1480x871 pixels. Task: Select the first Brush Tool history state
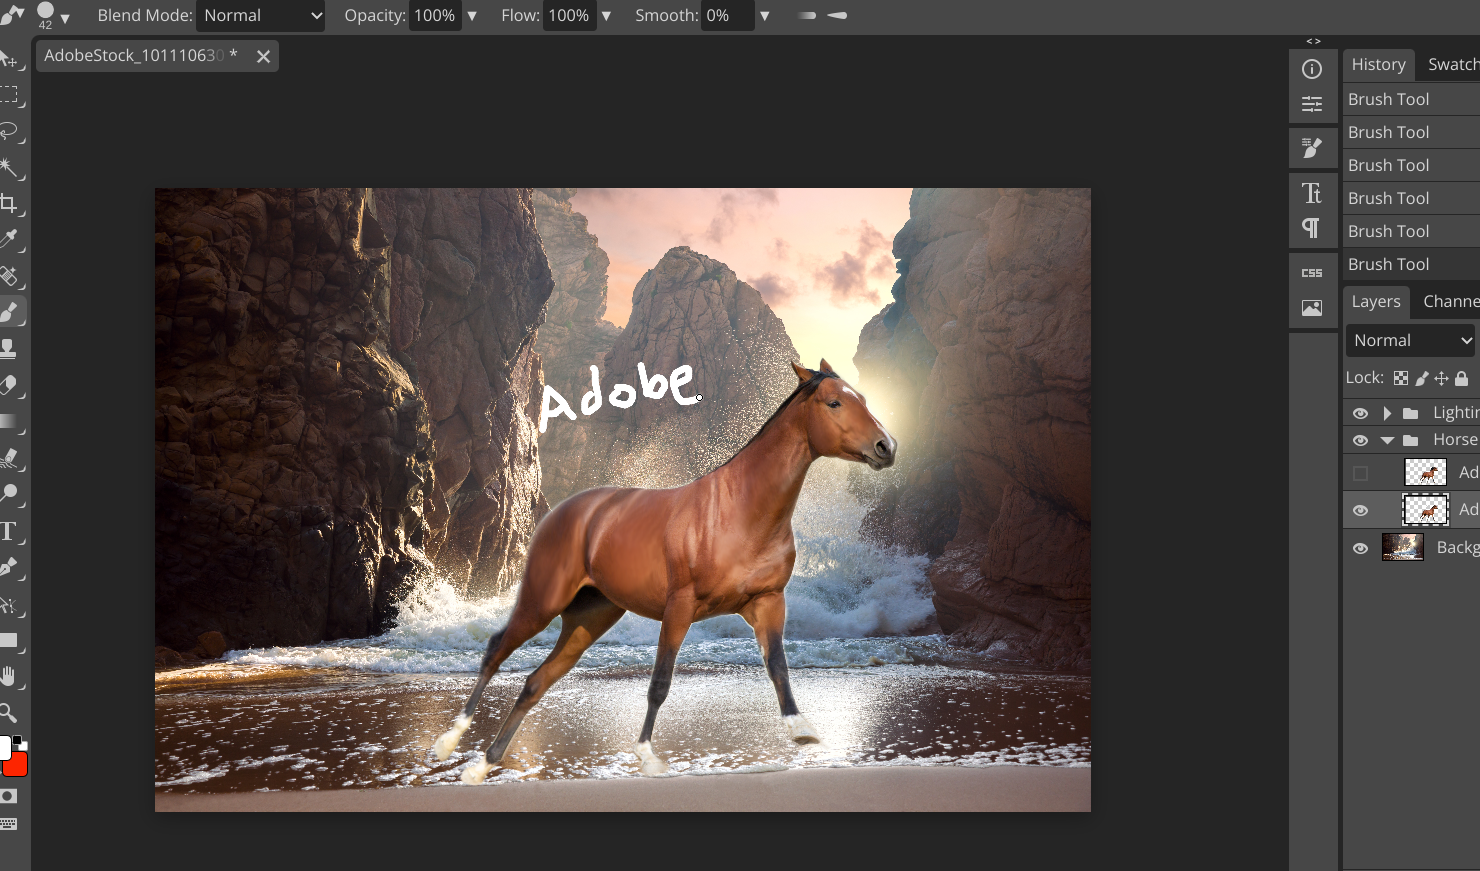click(1411, 99)
